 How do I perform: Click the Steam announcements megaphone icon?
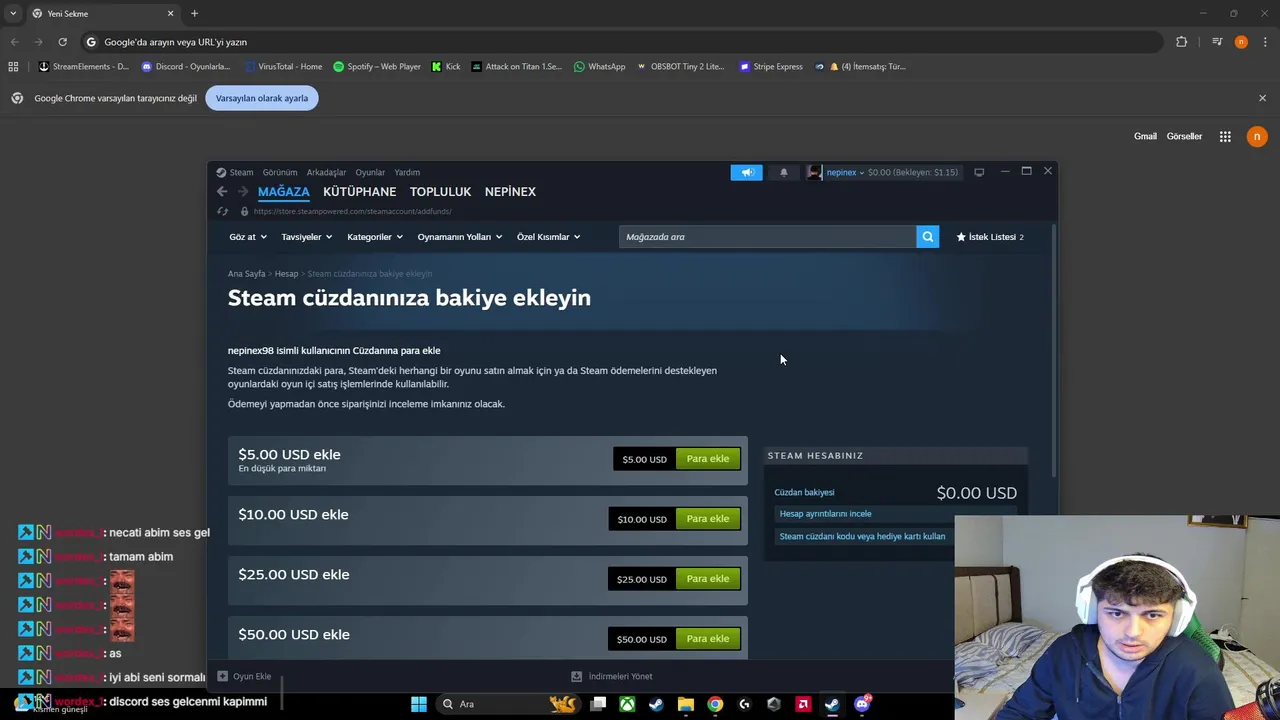(x=746, y=172)
